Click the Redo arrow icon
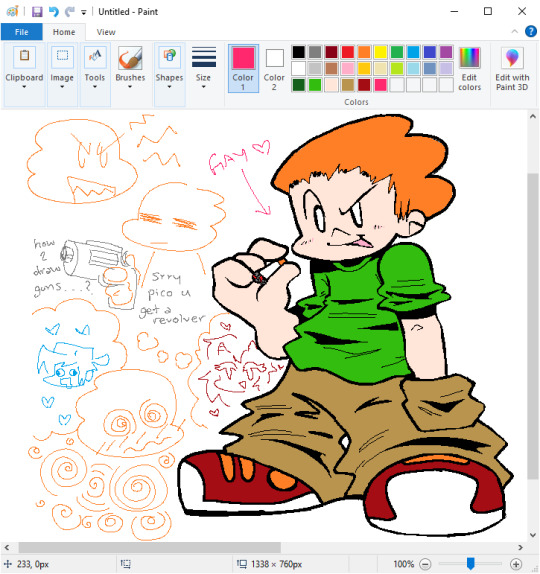 (x=70, y=12)
